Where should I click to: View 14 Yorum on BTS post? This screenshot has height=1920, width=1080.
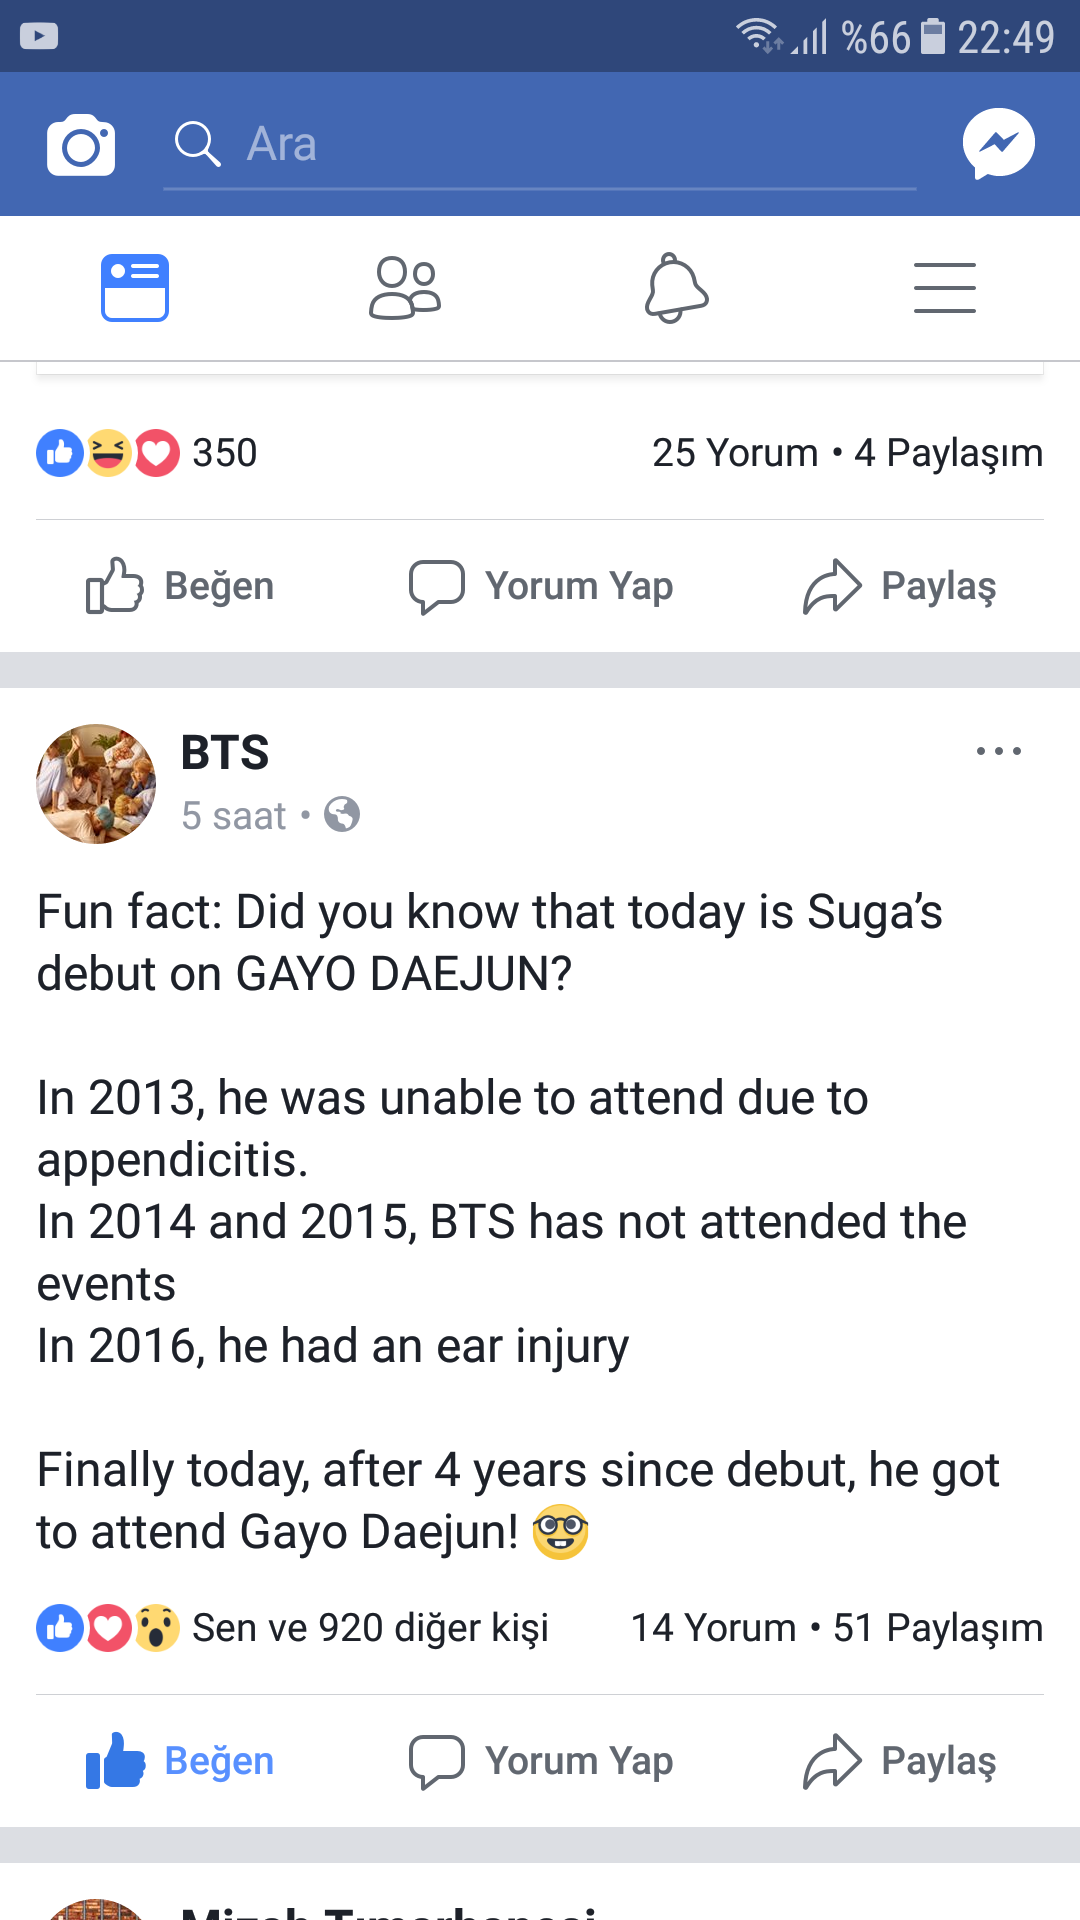[713, 1628]
